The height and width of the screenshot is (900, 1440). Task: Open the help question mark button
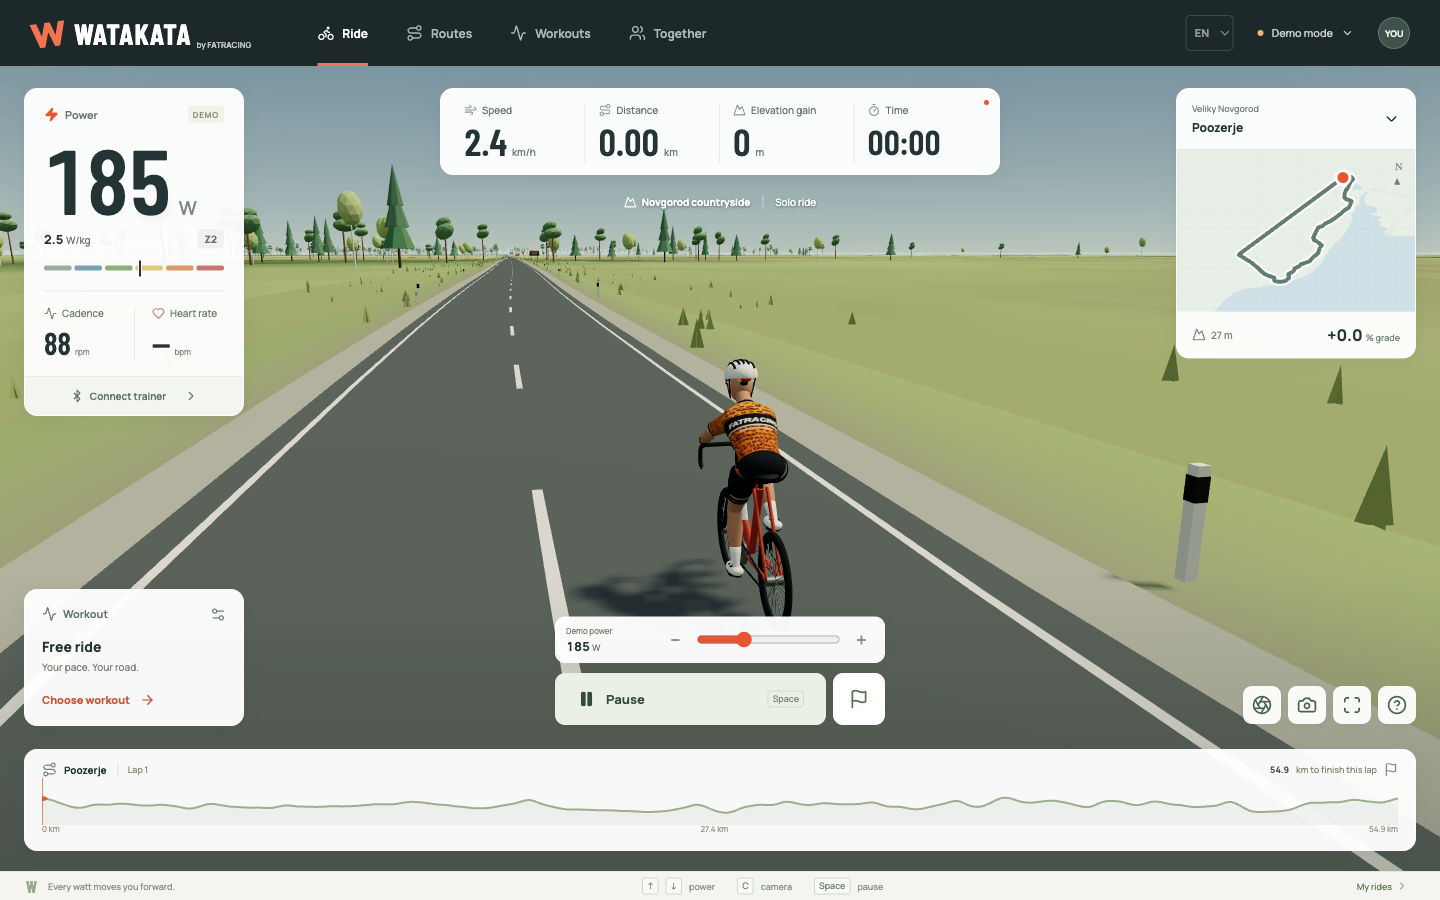pyautogui.click(x=1397, y=705)
